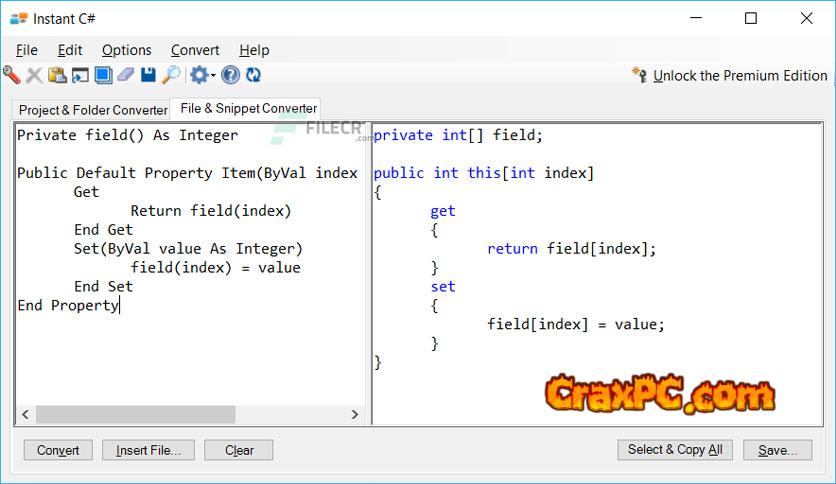Click 'Public Default Property Item' line in VB pane
This screenshot has height=484, width=836.
pos(187,173)
